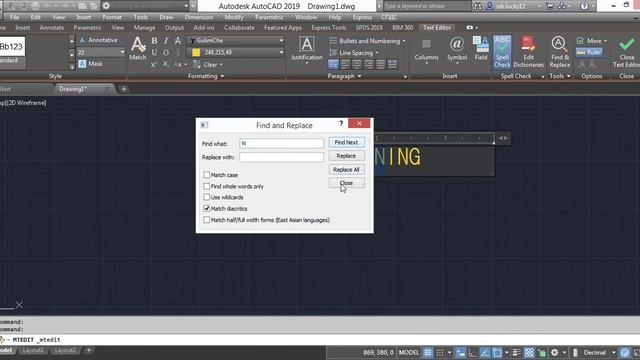
Task: Expand the Paragraph panel
Action: pos(345,76)
